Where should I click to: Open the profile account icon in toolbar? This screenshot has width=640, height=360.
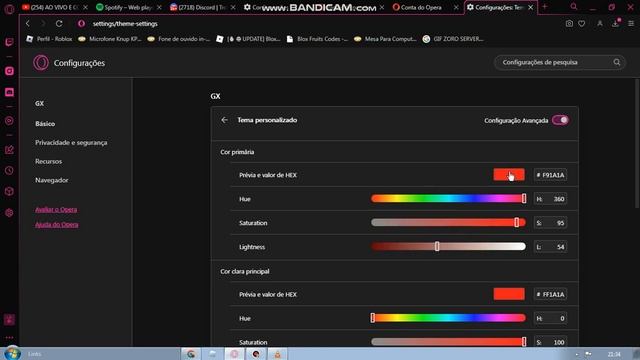600,24
